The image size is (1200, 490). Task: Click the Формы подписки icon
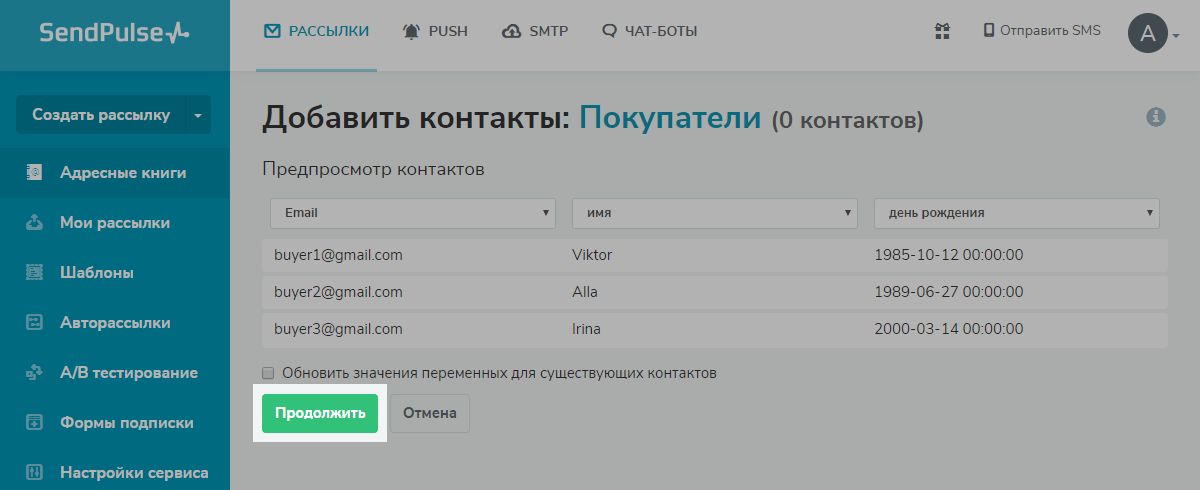tap(35, 423)
